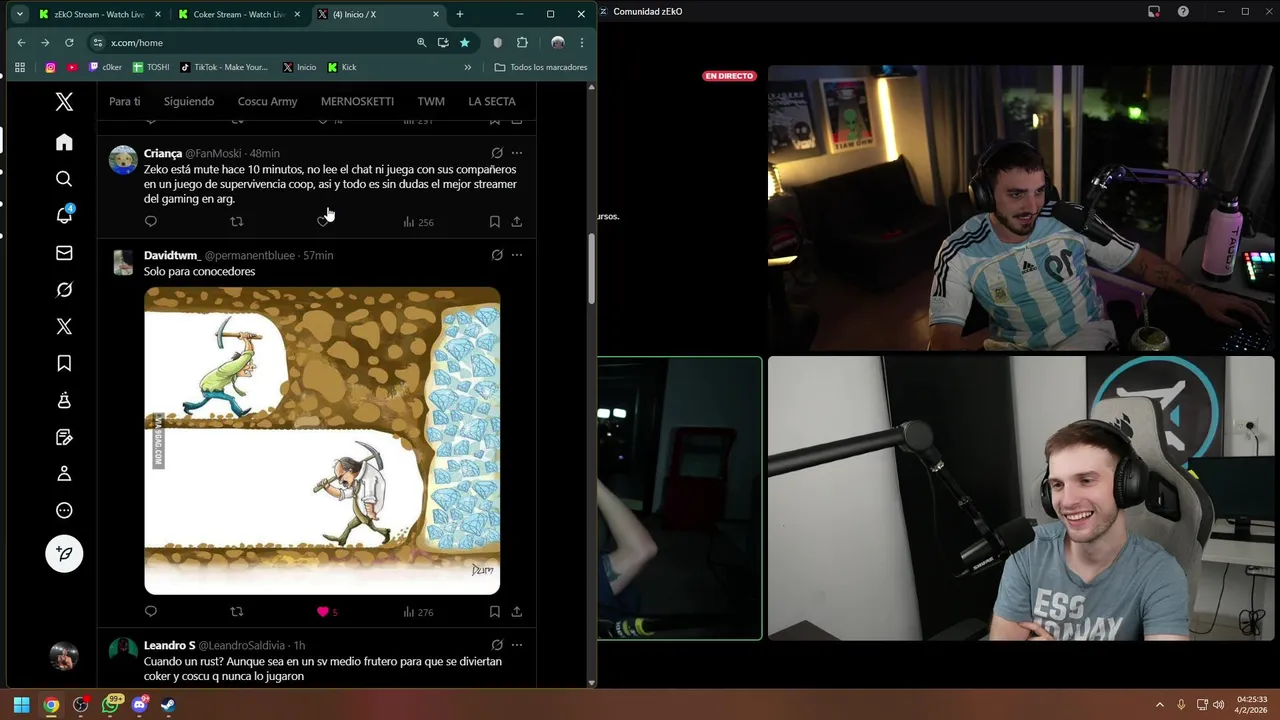Open Chrome extensions puzzle icon
This screenshot has height=720, width=1280.
[x=522, y=42]
